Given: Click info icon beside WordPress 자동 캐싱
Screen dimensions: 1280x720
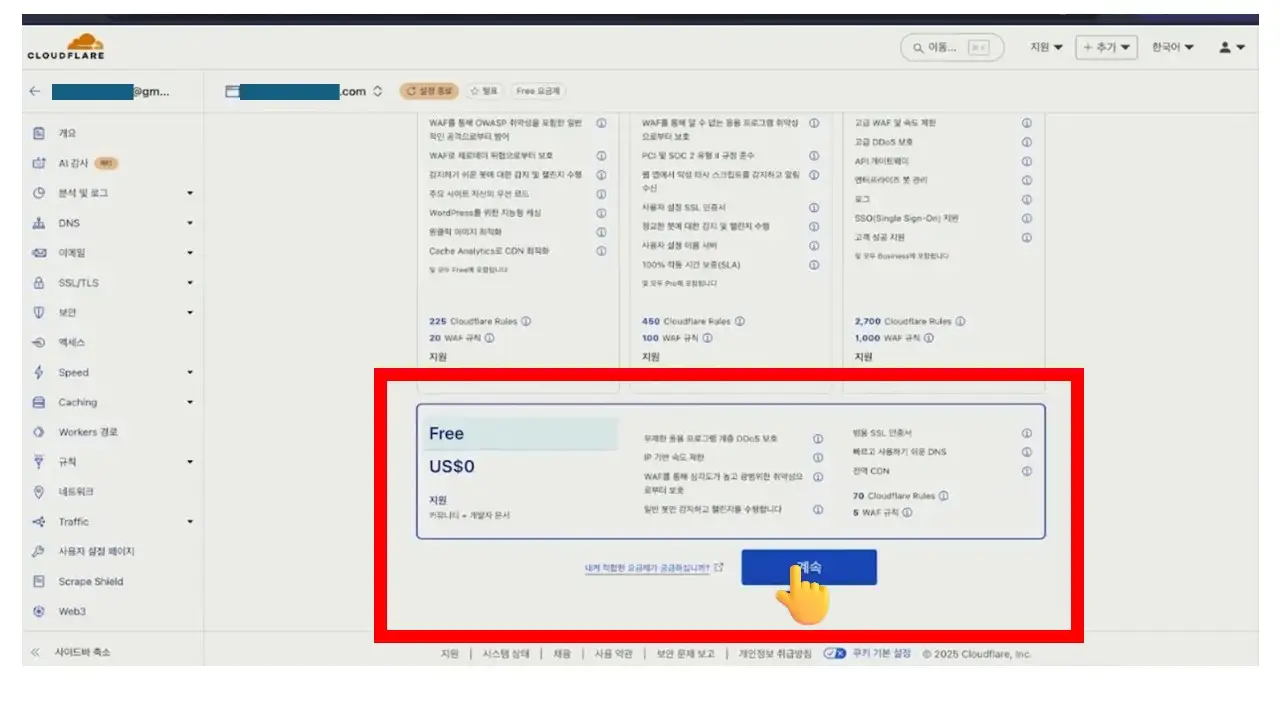Looking at the screenshot, I should tap(601, 213).
